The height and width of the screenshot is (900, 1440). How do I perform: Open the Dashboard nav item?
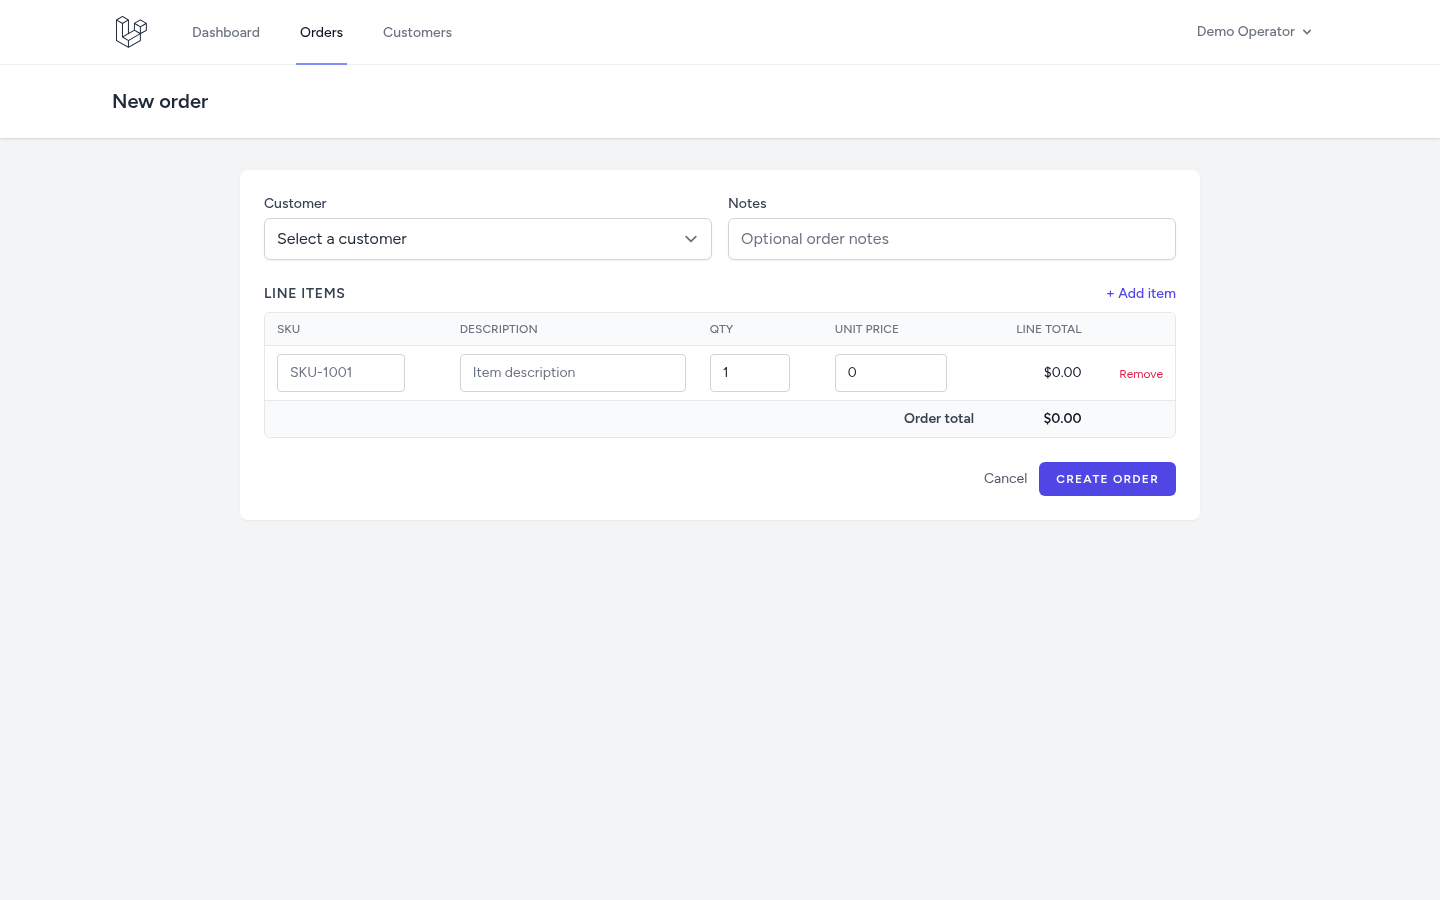tap(226, 32)
